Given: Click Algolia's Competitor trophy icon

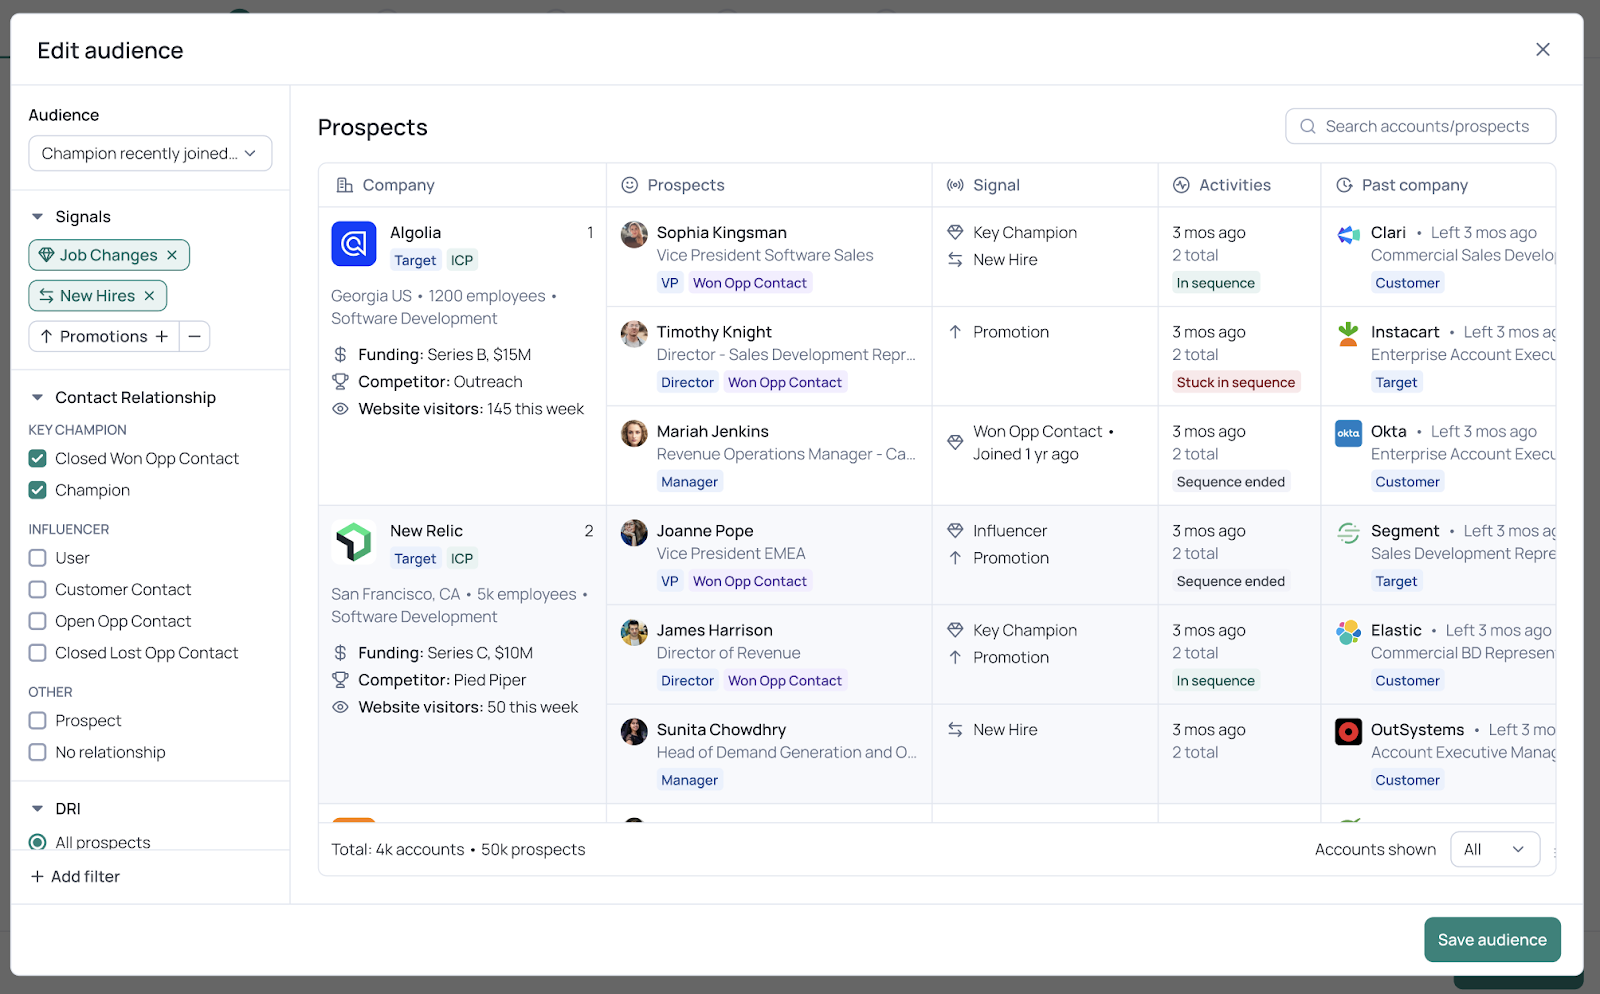Looking at the screenshot, I should click(340, 382).
